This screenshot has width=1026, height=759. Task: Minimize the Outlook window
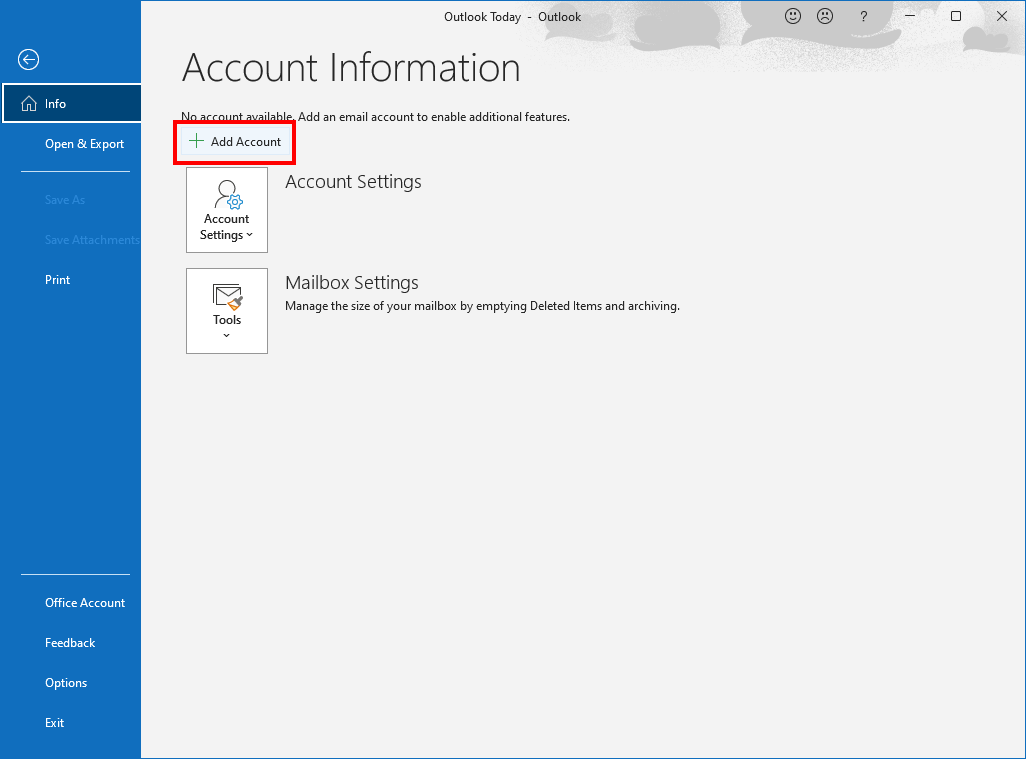pyautogui.click(x=910, y=17)
